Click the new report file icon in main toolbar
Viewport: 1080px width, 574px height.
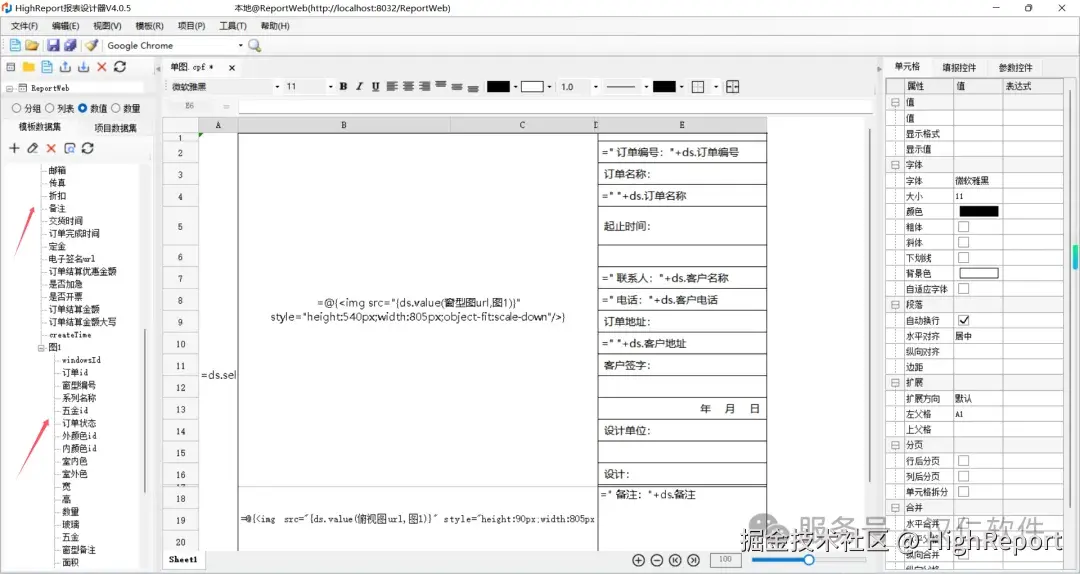coord(14,45)
